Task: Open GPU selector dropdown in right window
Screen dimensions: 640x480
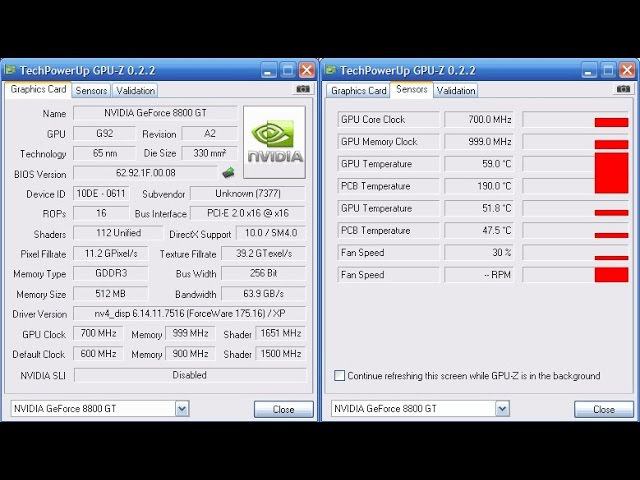Action: coord(502,409)
